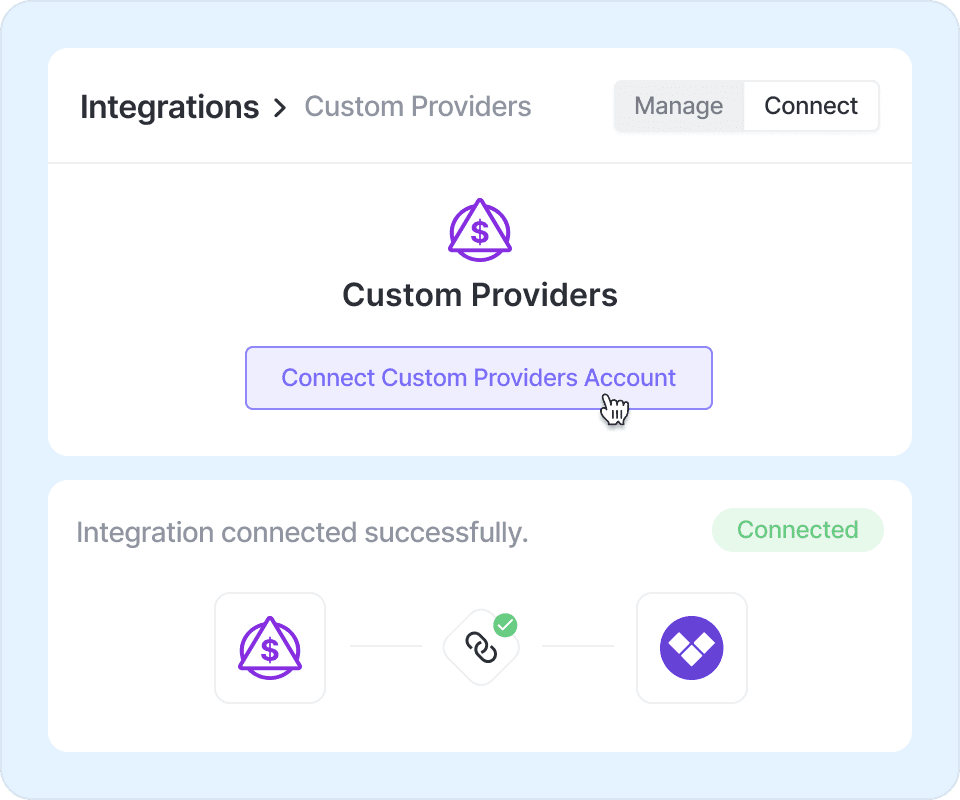Click the connector line left of the link icon
The height and width of the screenshot is (800, 960).
click(385, 646)
